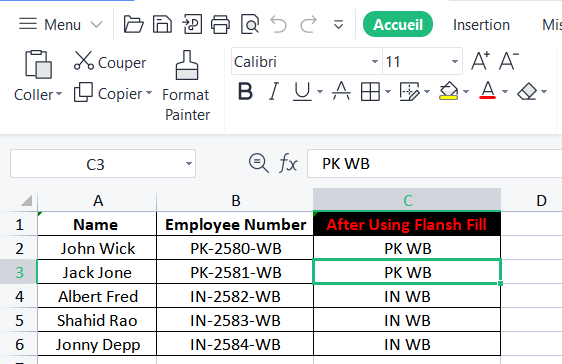562x364 pixels.
Task: Expand the borders dropdown arrow
Action: point(388,92)
